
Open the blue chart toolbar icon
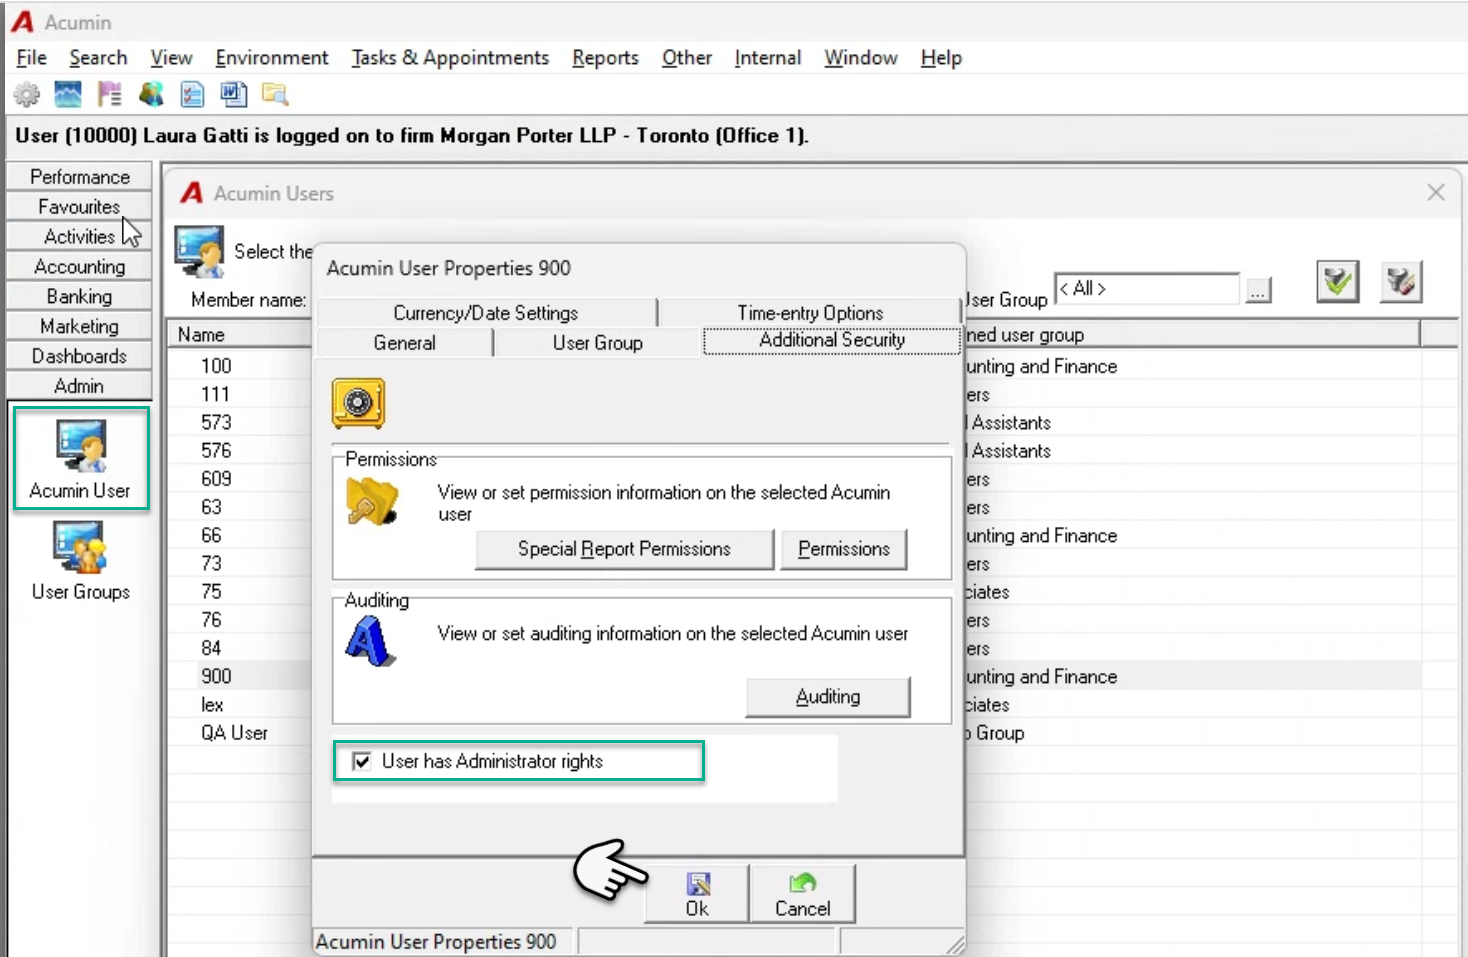point(68,95)
